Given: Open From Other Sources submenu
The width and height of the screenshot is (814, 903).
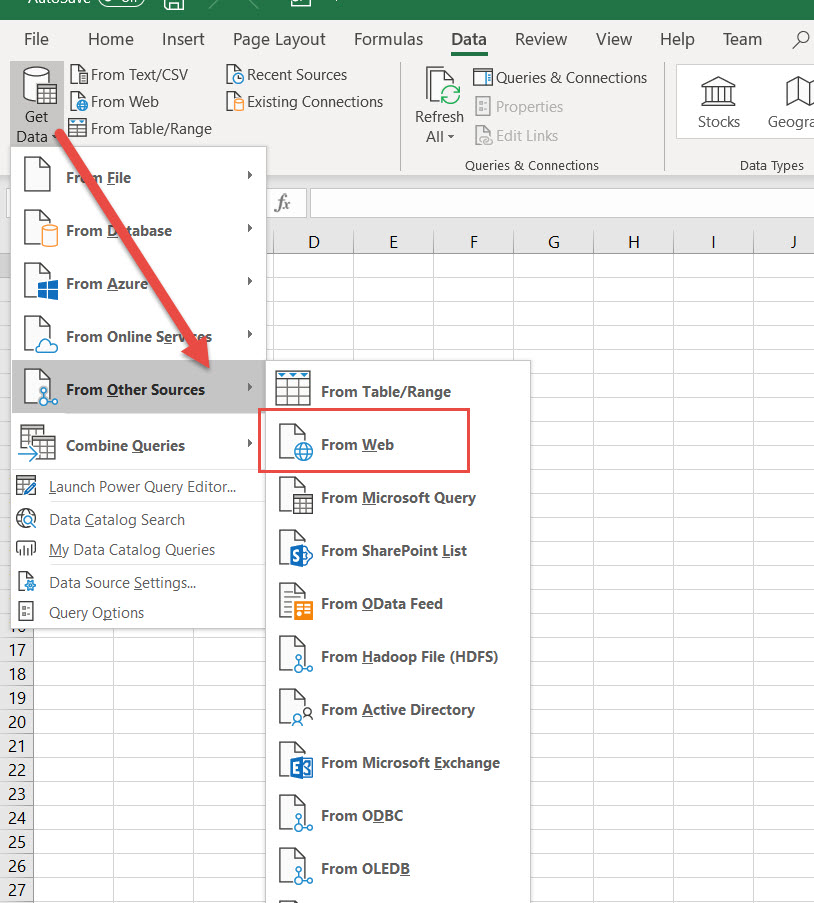Looking at the screenshot, I should pos(138,389).
